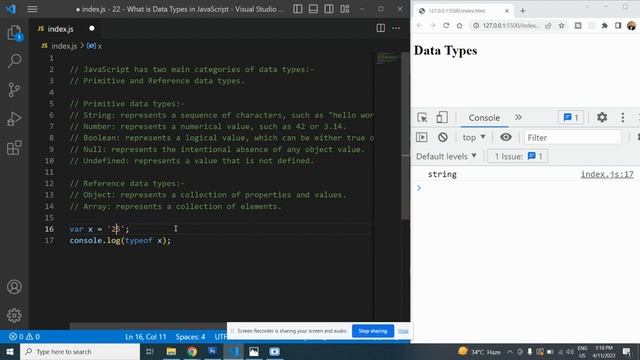
Task: Click the console prompt arrow
Action: click(419, 188)
